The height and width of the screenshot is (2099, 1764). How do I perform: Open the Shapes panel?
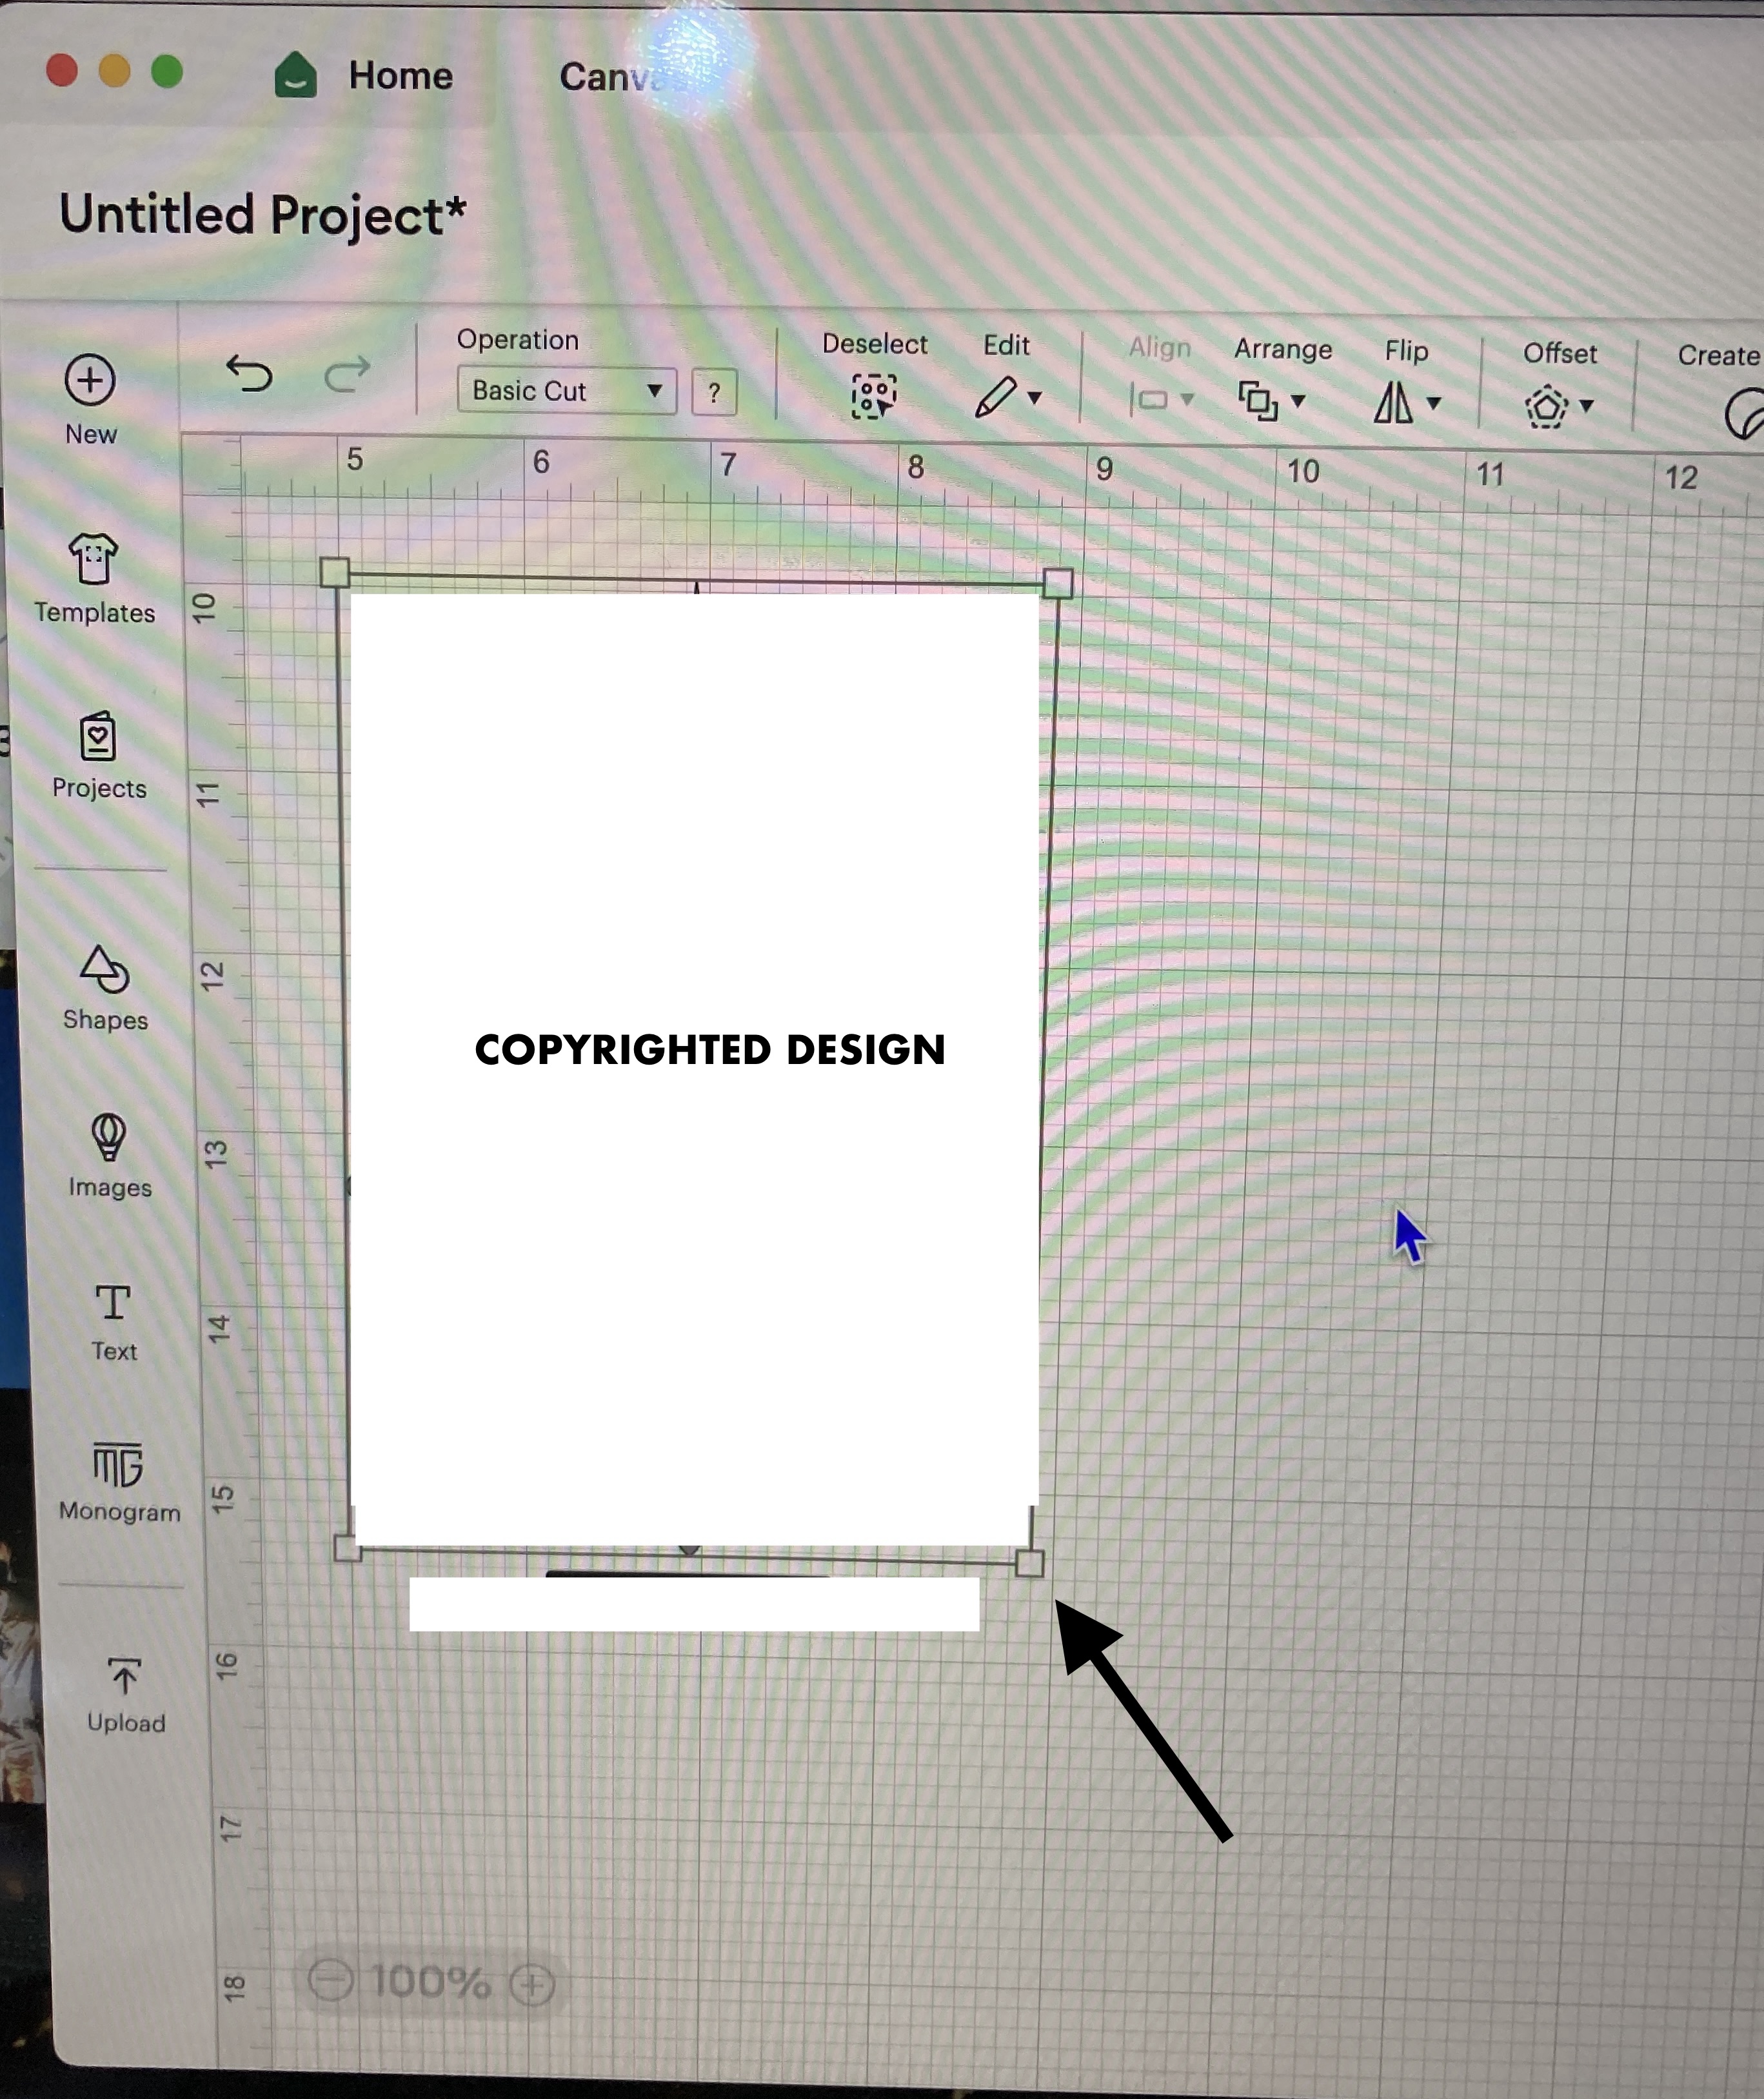click(x=104, y=971)
